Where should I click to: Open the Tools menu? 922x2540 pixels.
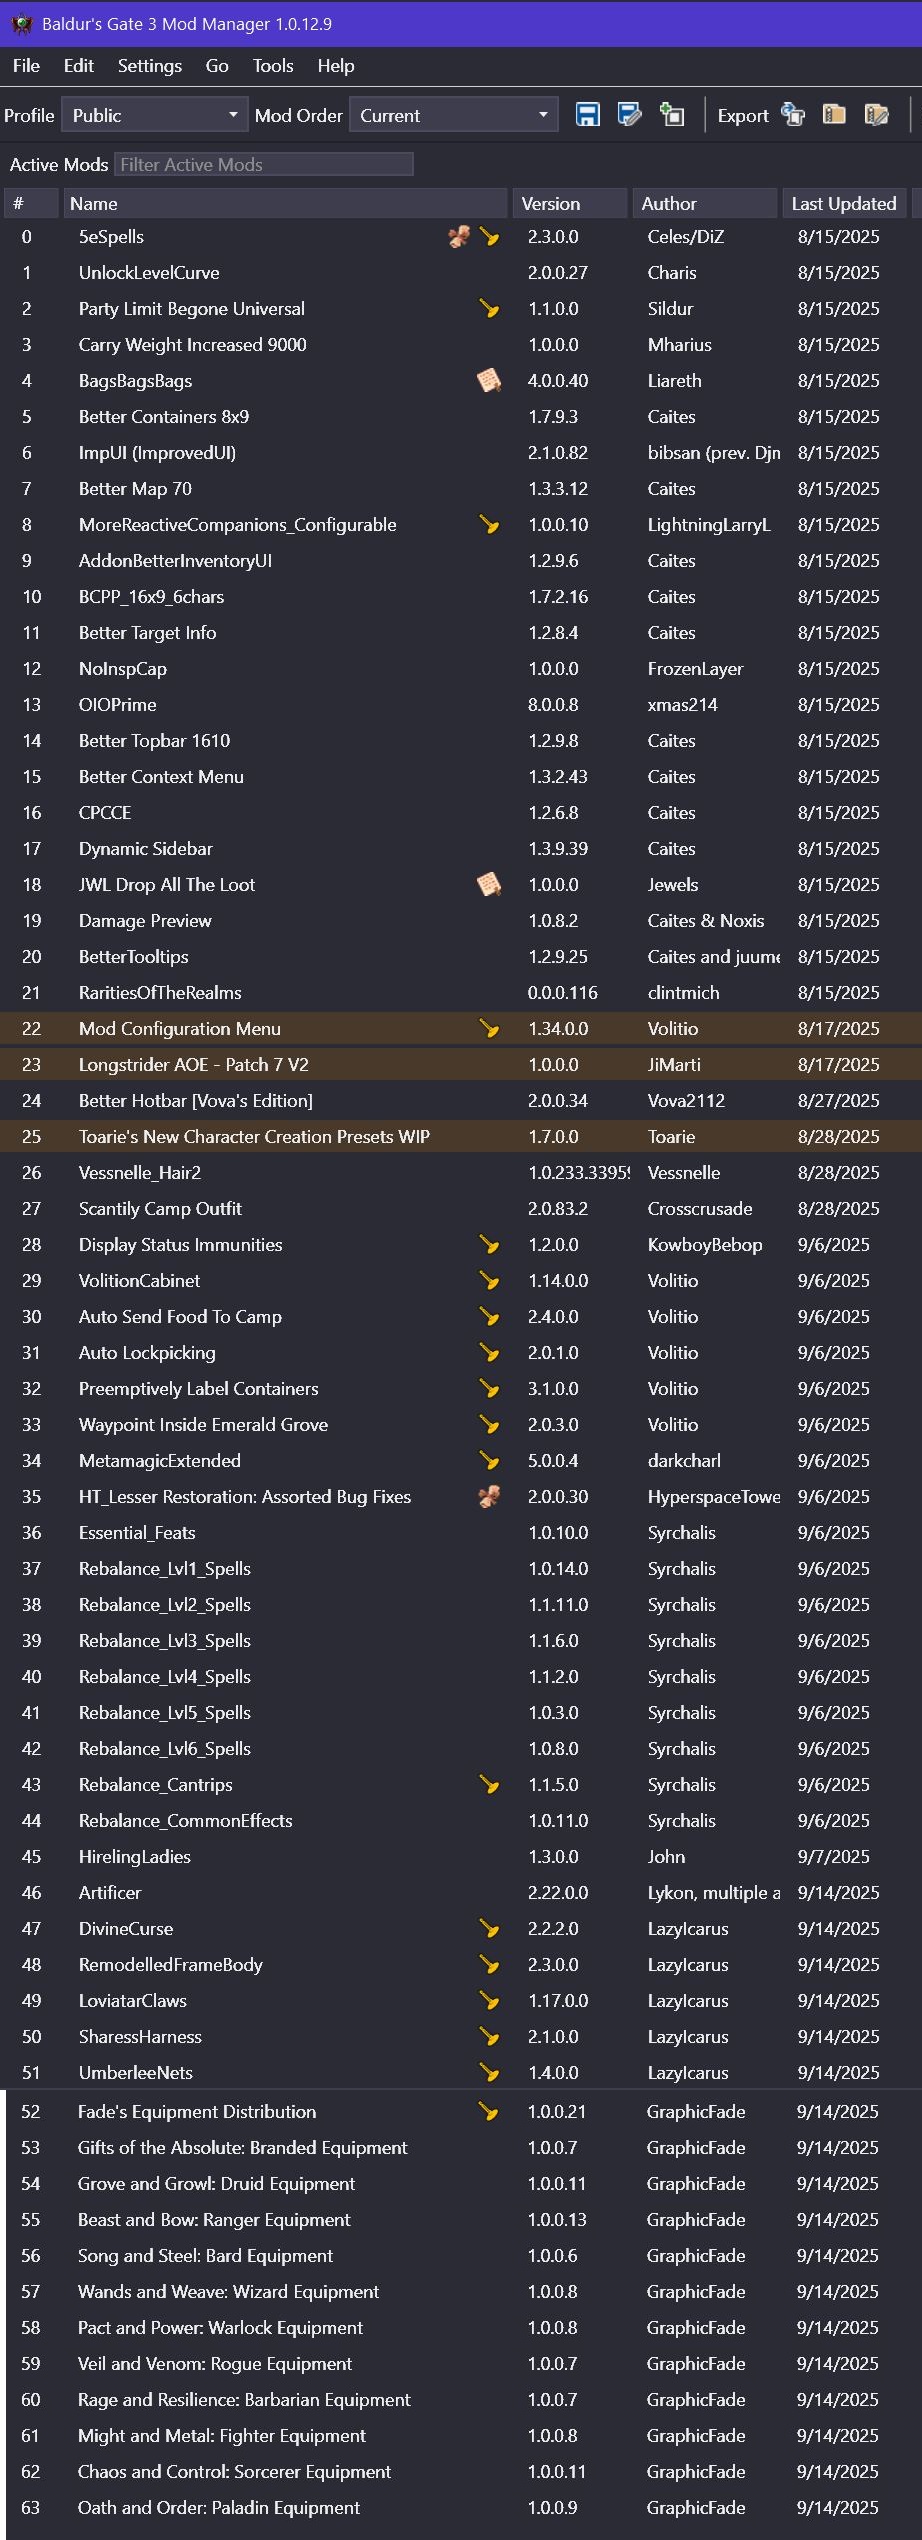(273, 66)
